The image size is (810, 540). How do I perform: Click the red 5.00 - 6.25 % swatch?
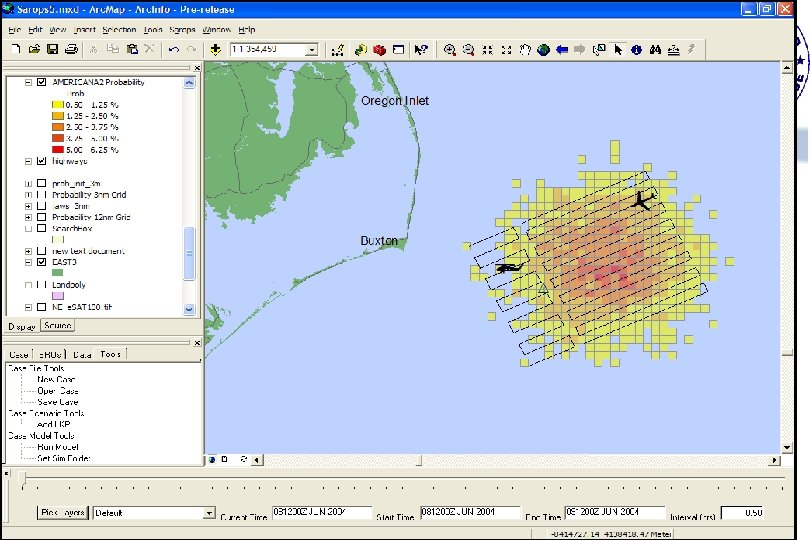[57, 149]
